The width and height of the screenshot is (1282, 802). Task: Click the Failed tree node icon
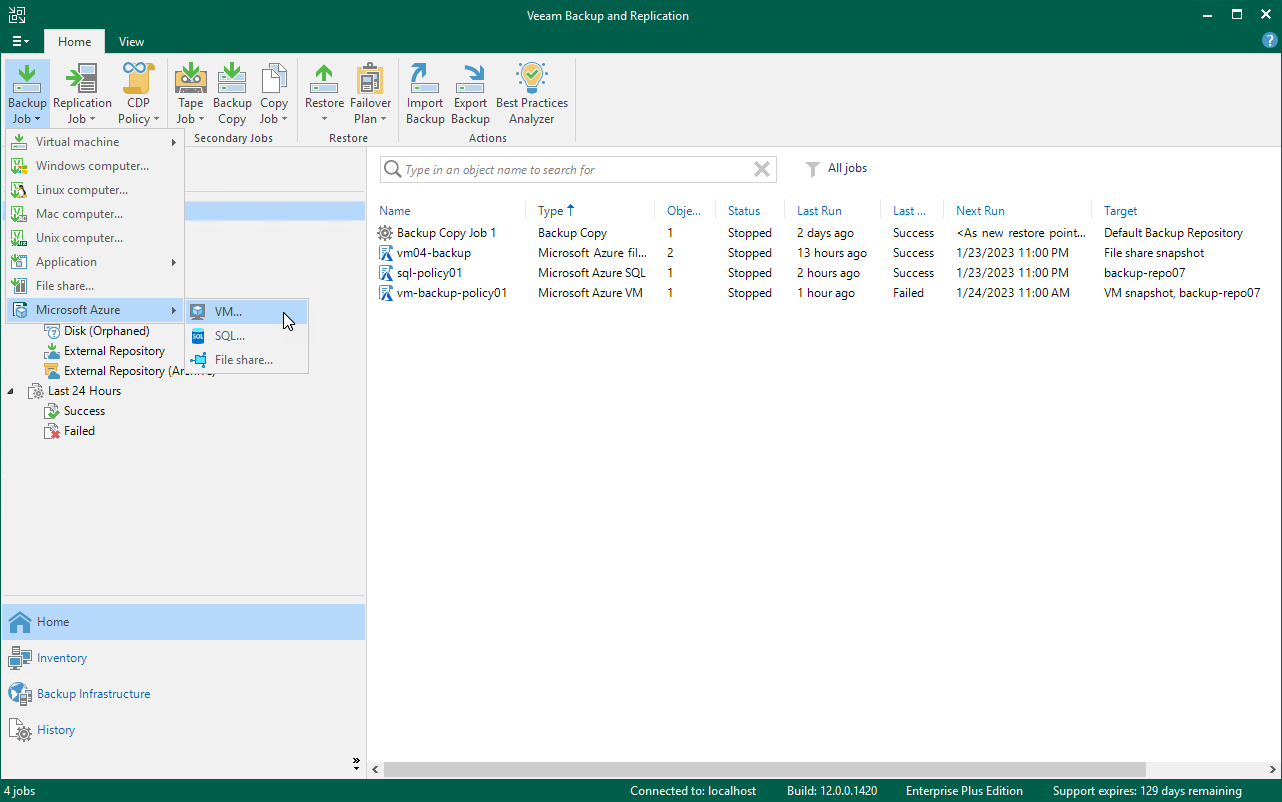[x=52, y=431]
